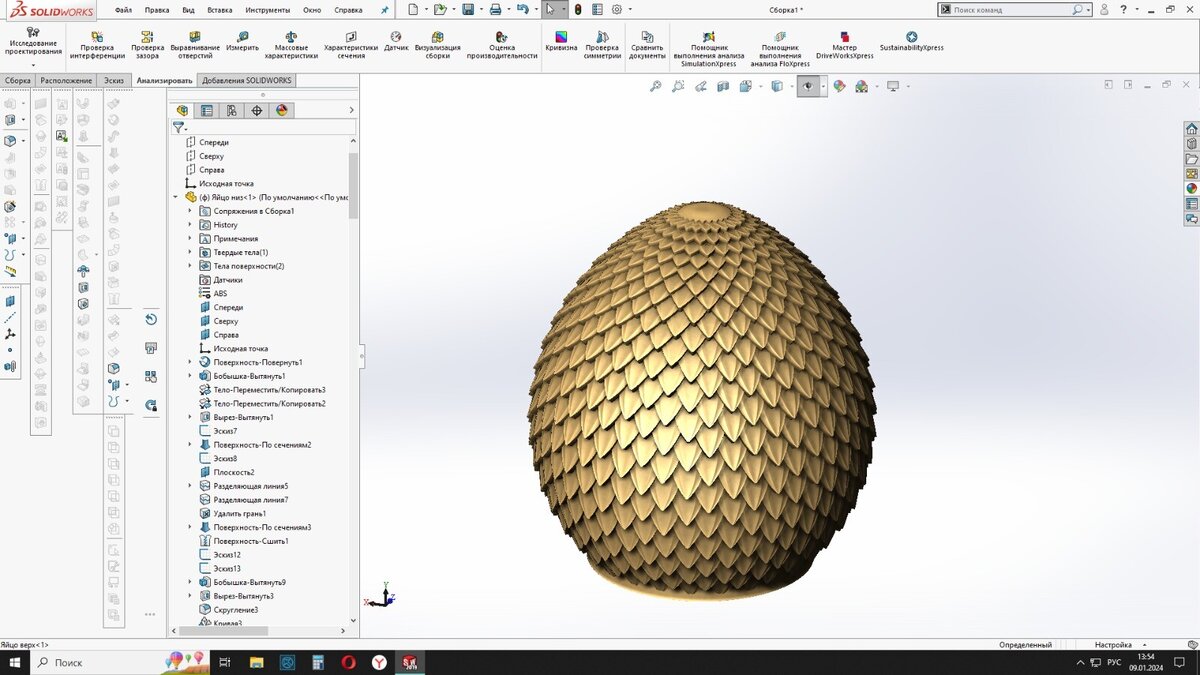Open the FeatureManager design tree tab
The width and height of the screenshot is (1200, 675).
tap(182, 111)
